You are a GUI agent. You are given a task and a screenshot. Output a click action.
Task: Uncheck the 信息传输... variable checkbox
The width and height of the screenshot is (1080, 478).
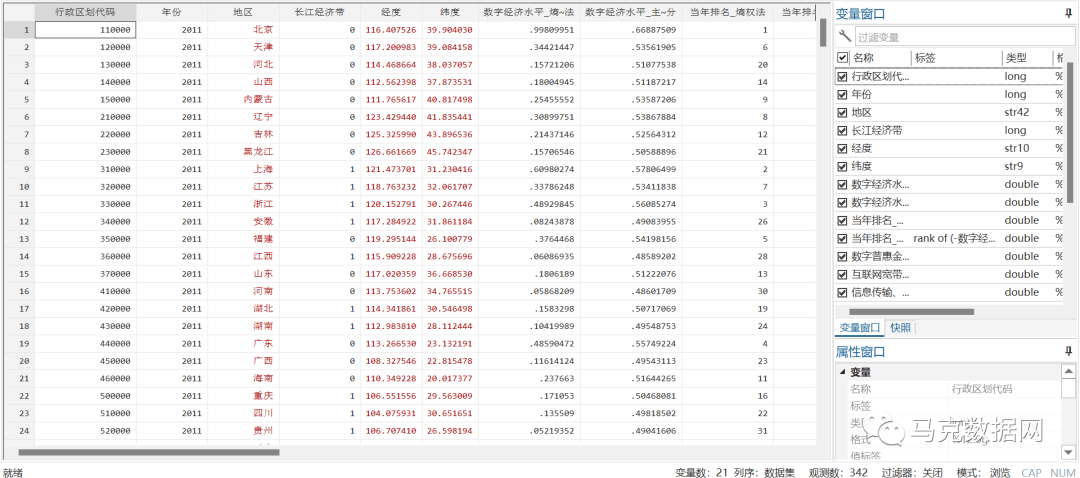[x=842, y=292]
